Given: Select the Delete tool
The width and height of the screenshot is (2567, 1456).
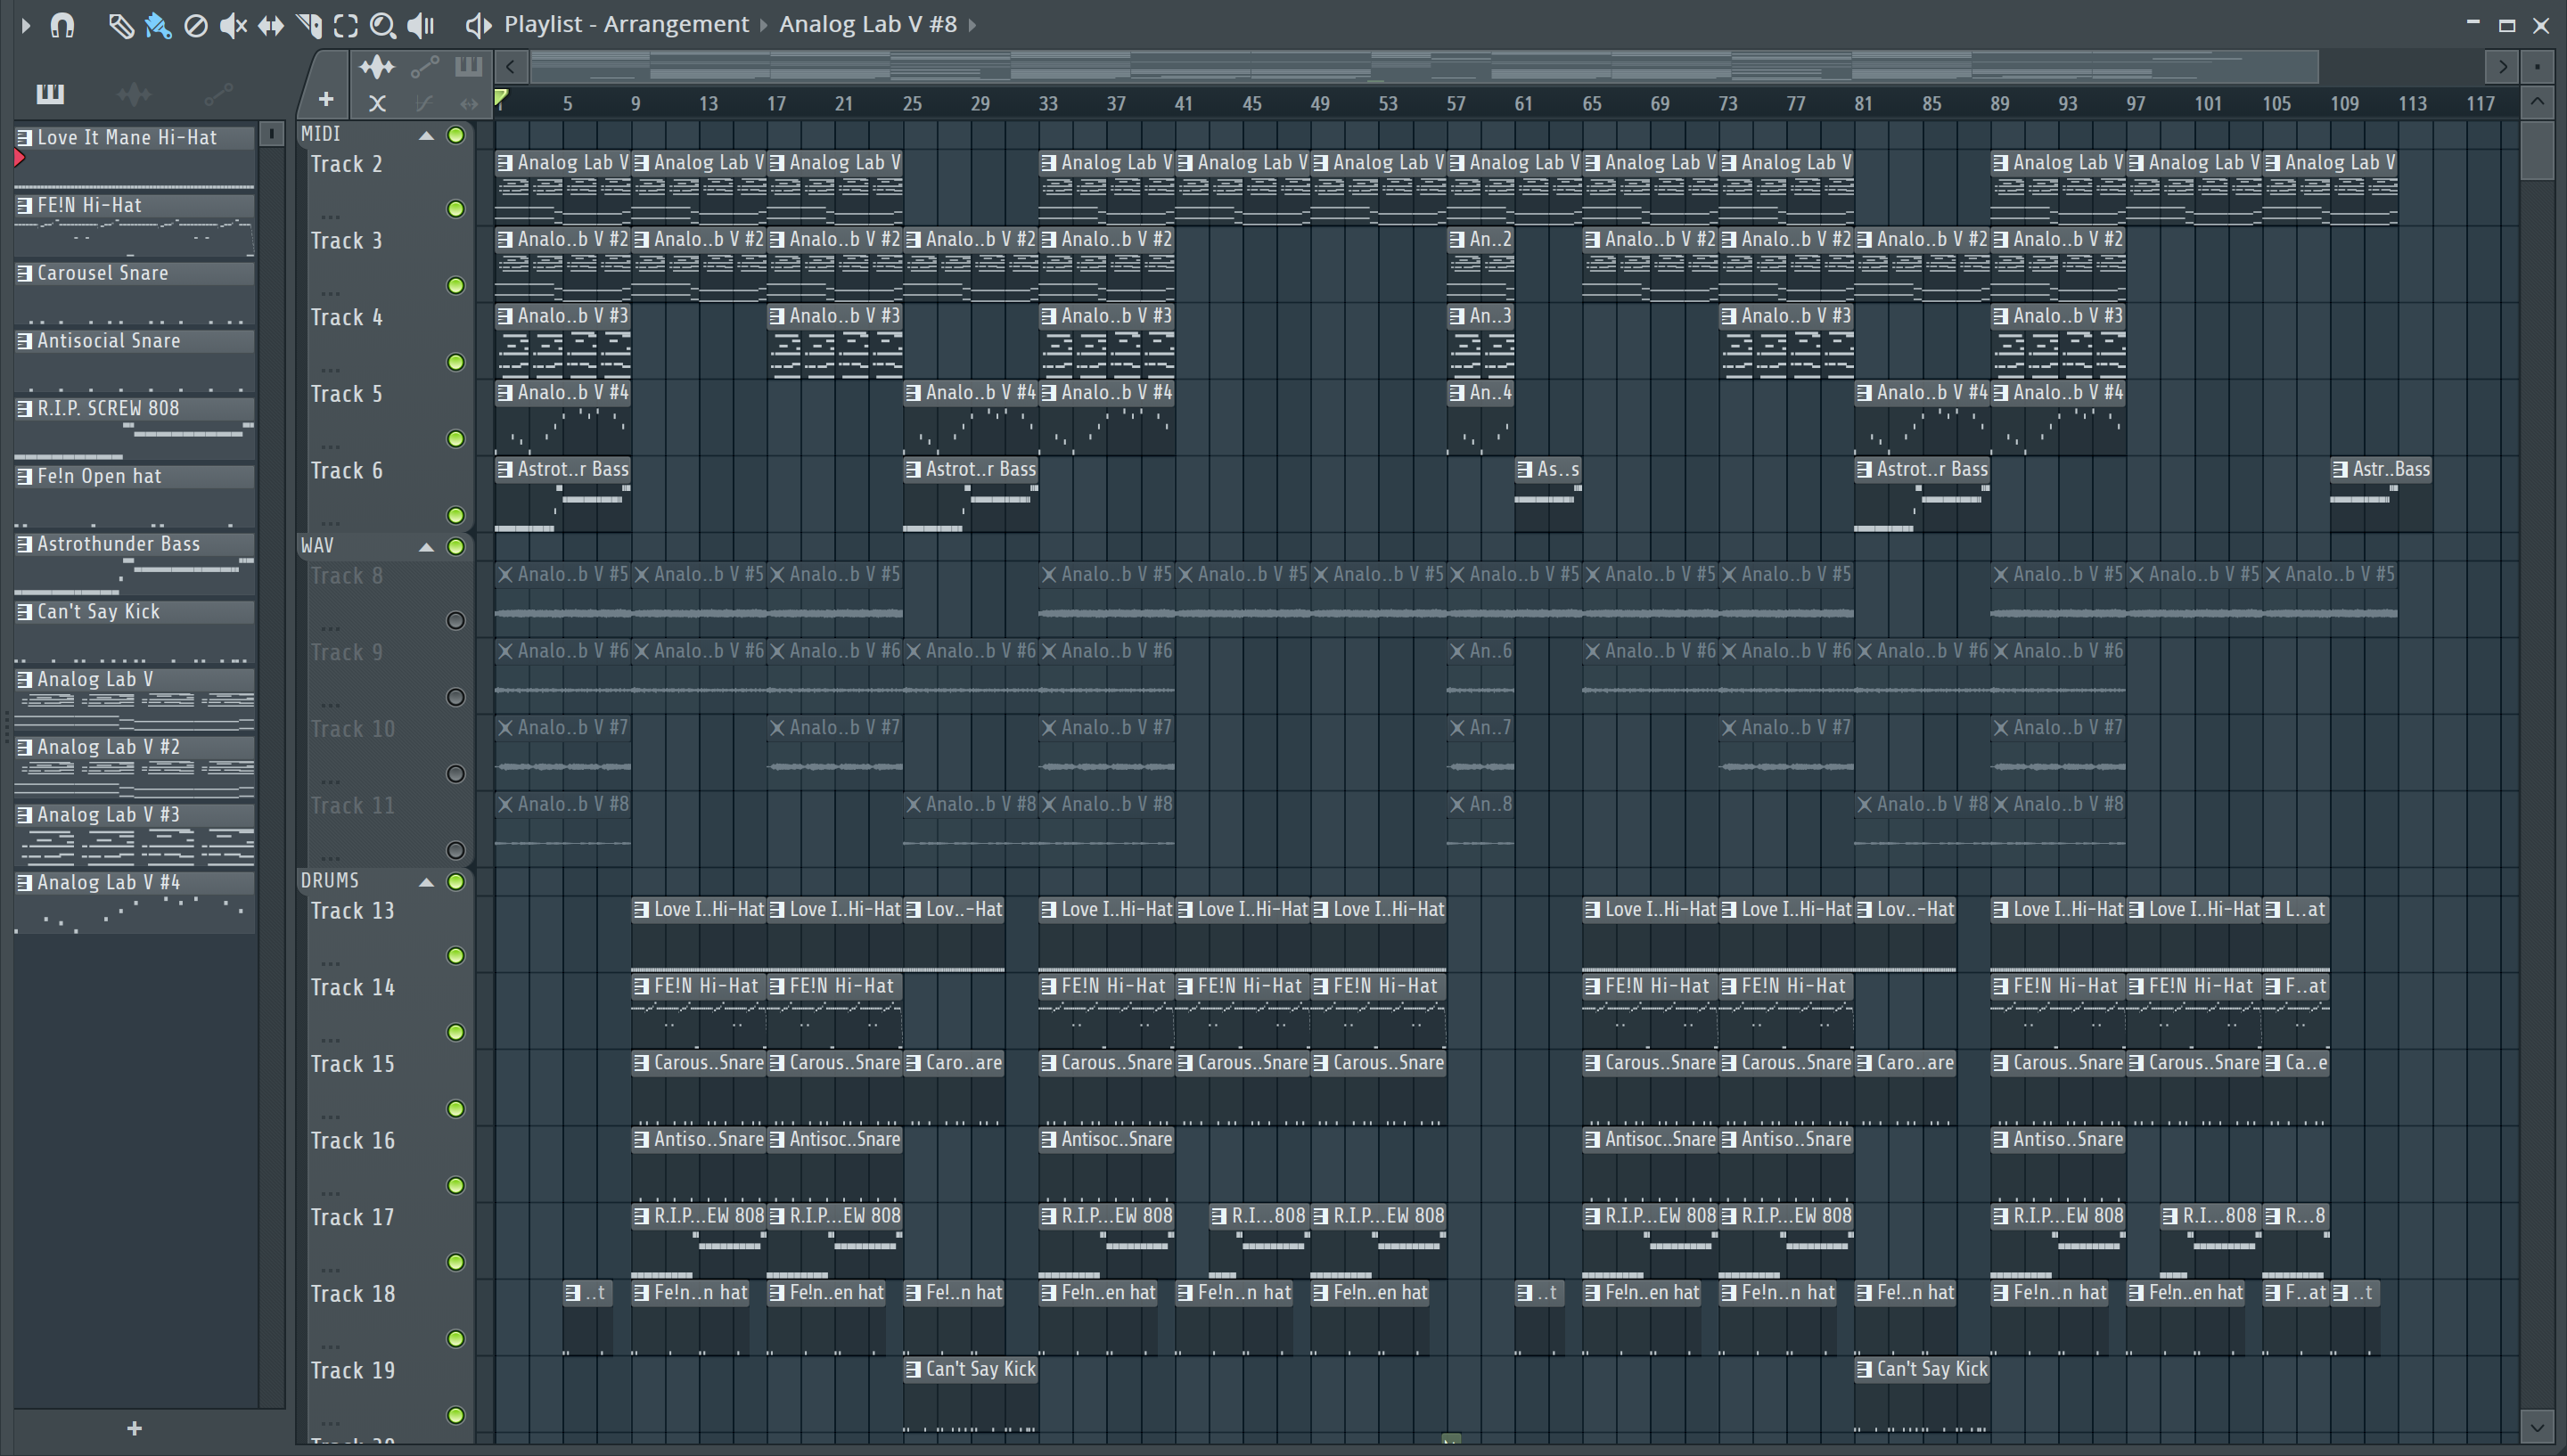Looking at the screenshot, I should (196, 25).
